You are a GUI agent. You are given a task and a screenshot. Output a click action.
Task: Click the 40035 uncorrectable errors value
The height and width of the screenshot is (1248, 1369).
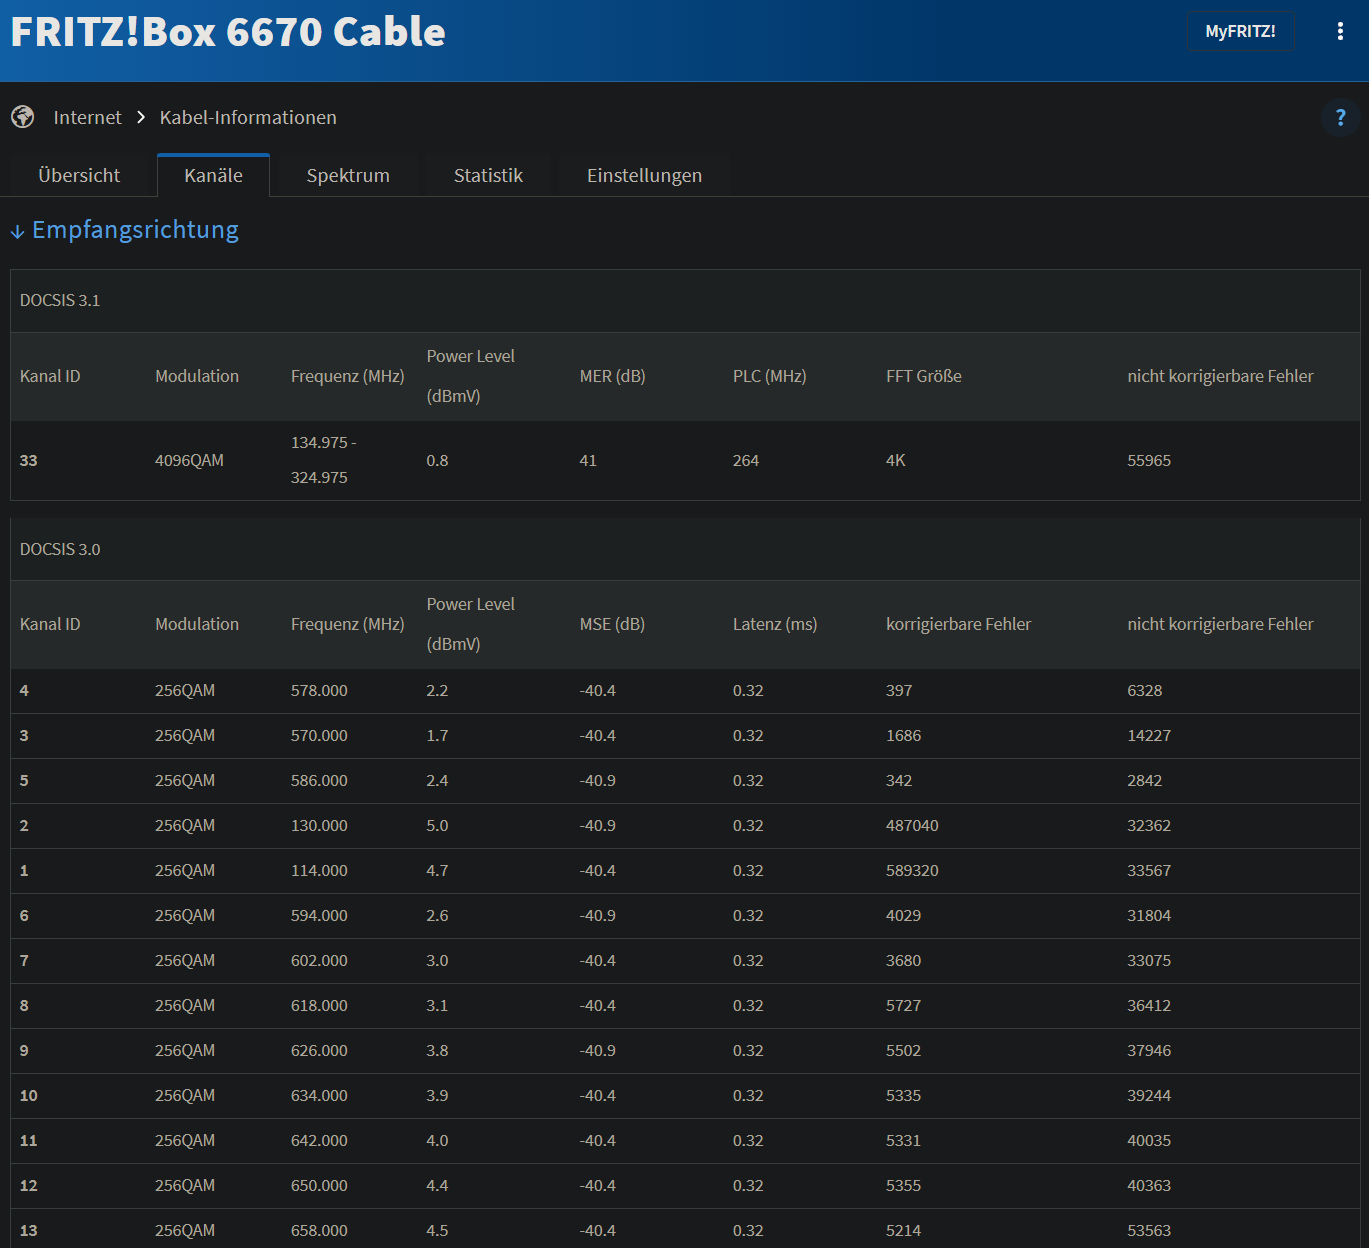(x=1149, y=1140)
